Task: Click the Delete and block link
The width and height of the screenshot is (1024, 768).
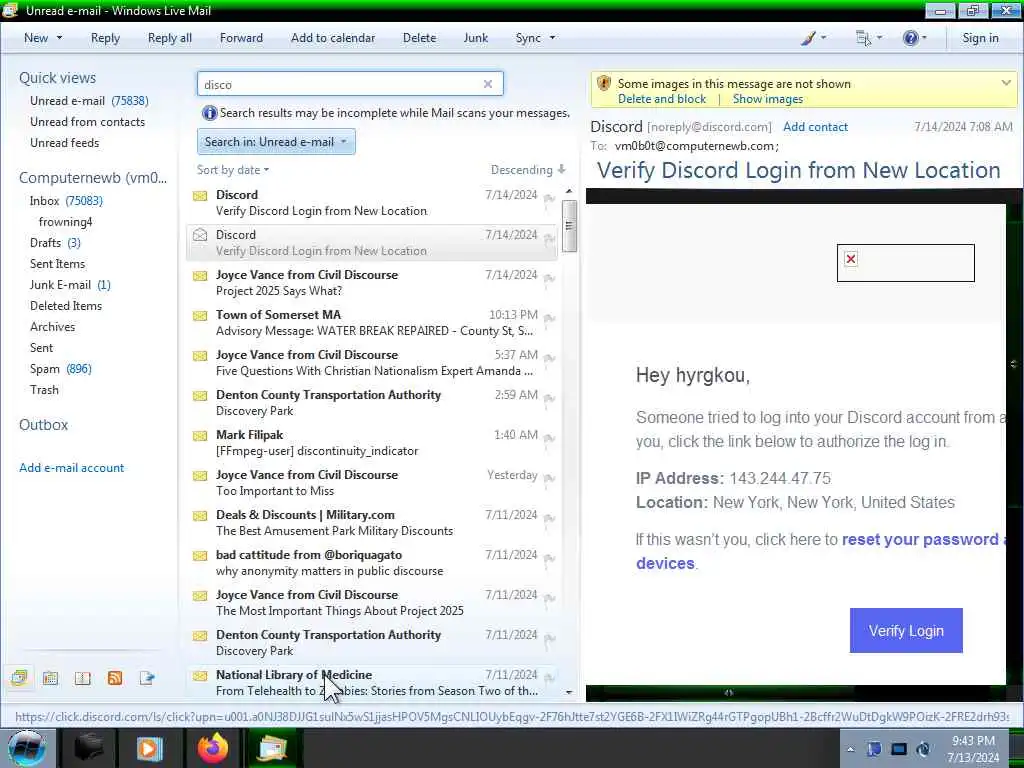Action: point(662,99)
